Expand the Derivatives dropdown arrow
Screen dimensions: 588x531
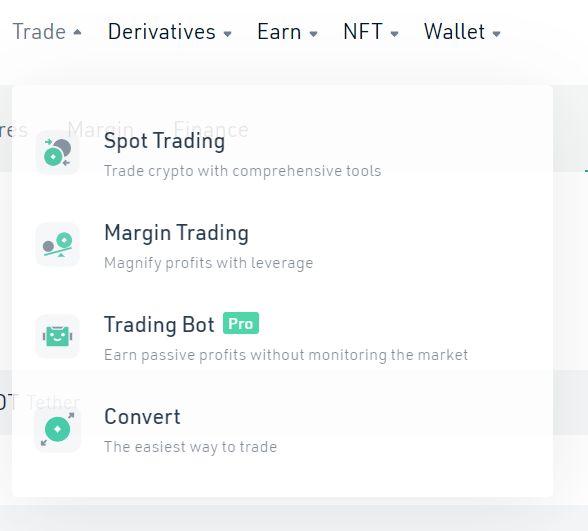point(227,34)
